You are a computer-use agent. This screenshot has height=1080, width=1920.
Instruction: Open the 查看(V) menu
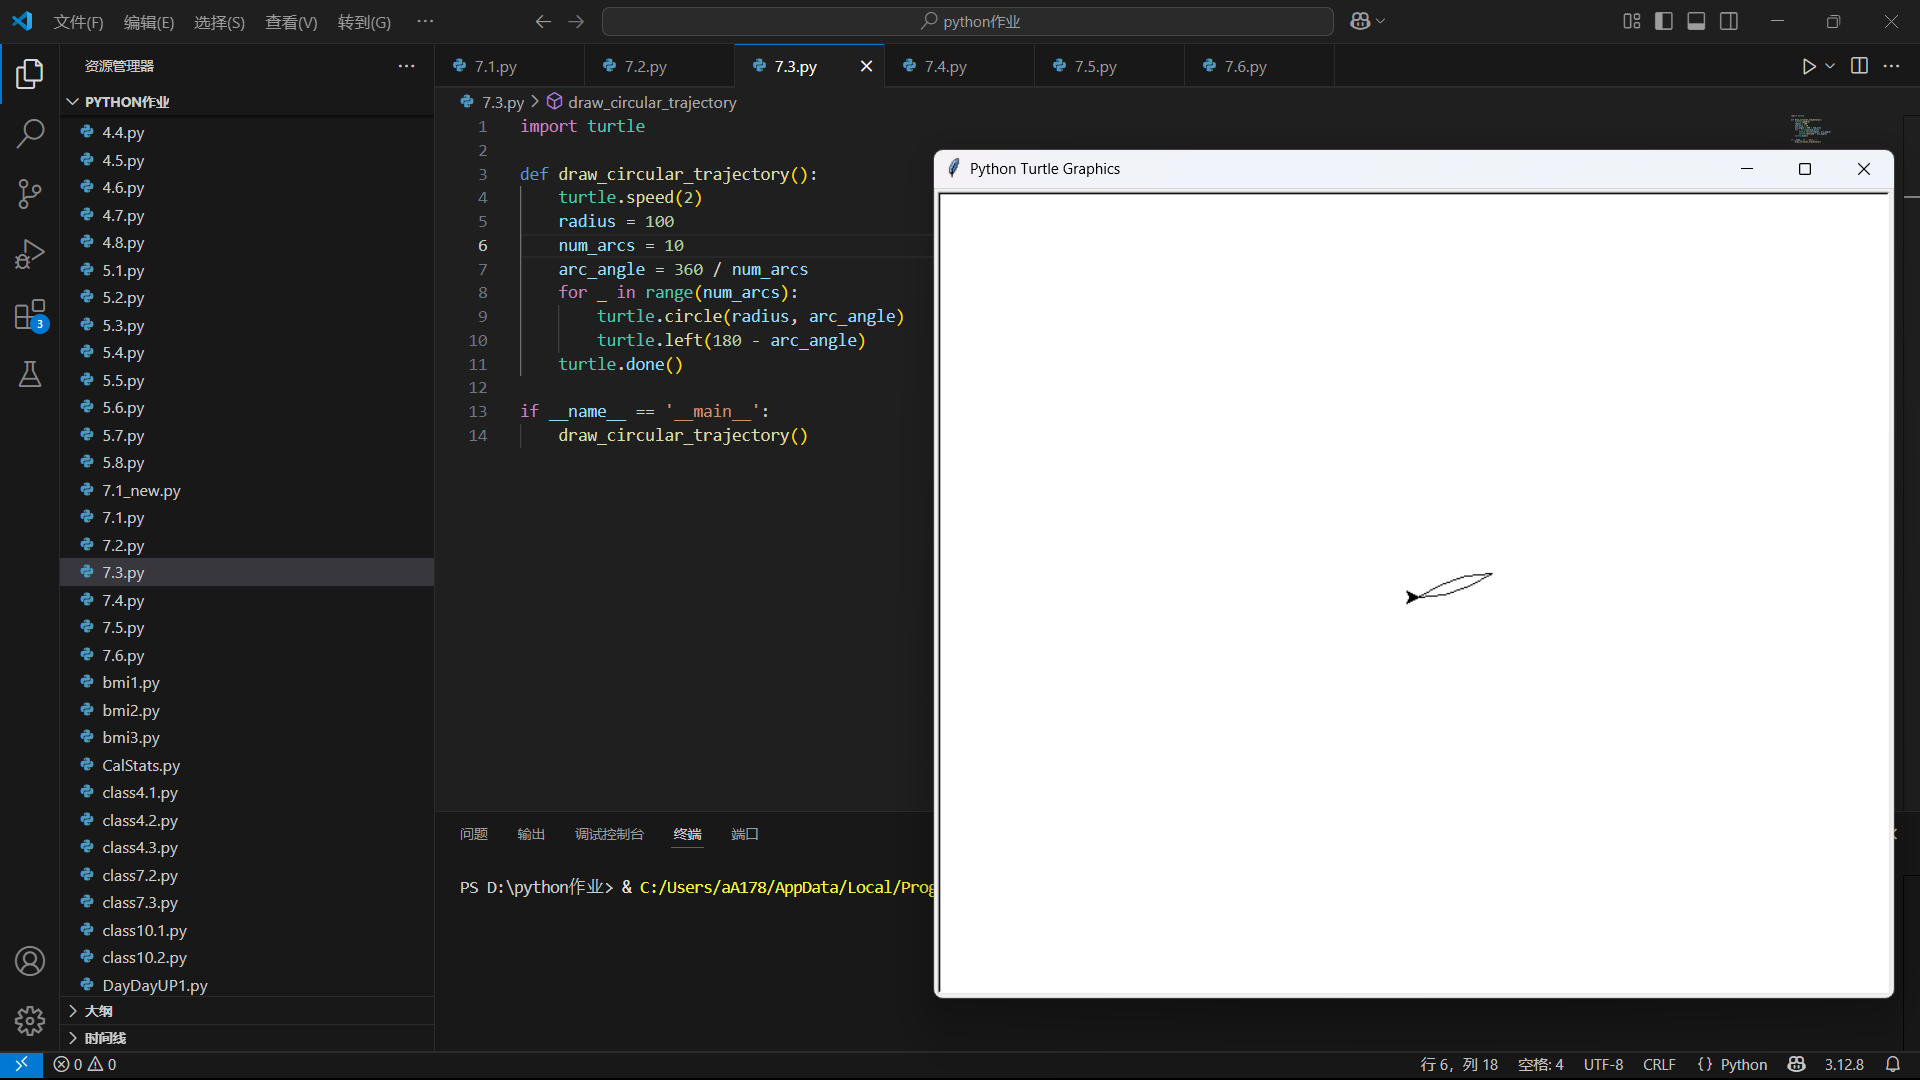290,22
